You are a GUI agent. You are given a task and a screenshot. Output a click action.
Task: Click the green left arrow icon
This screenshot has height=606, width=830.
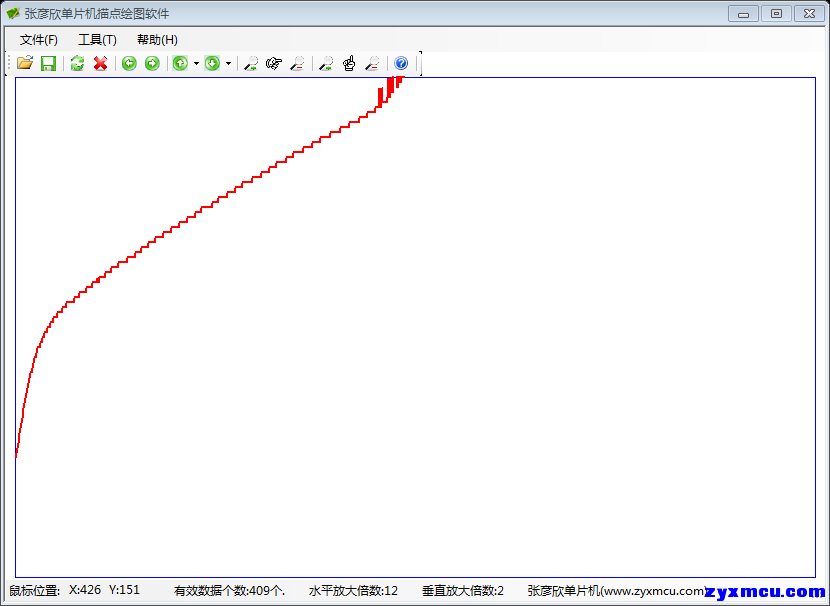point(129,64)
